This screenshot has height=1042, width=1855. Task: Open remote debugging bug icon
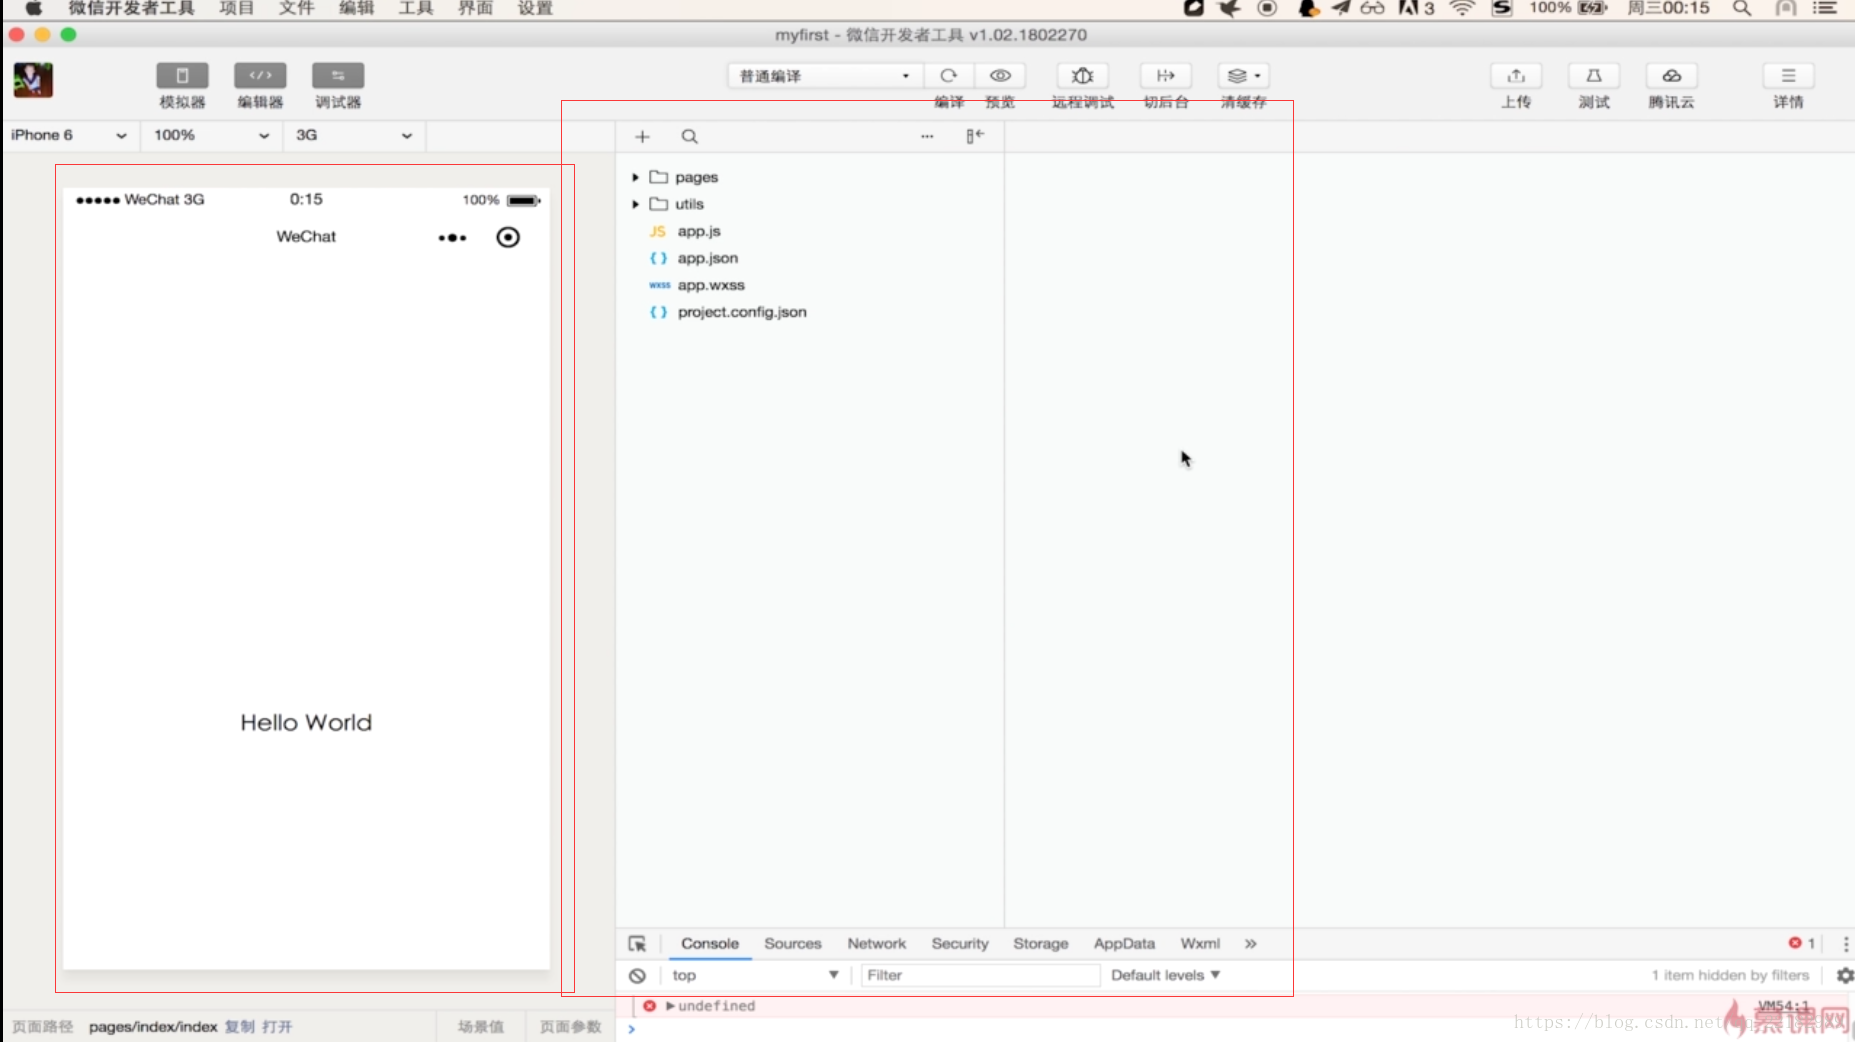pos(1082,76)
